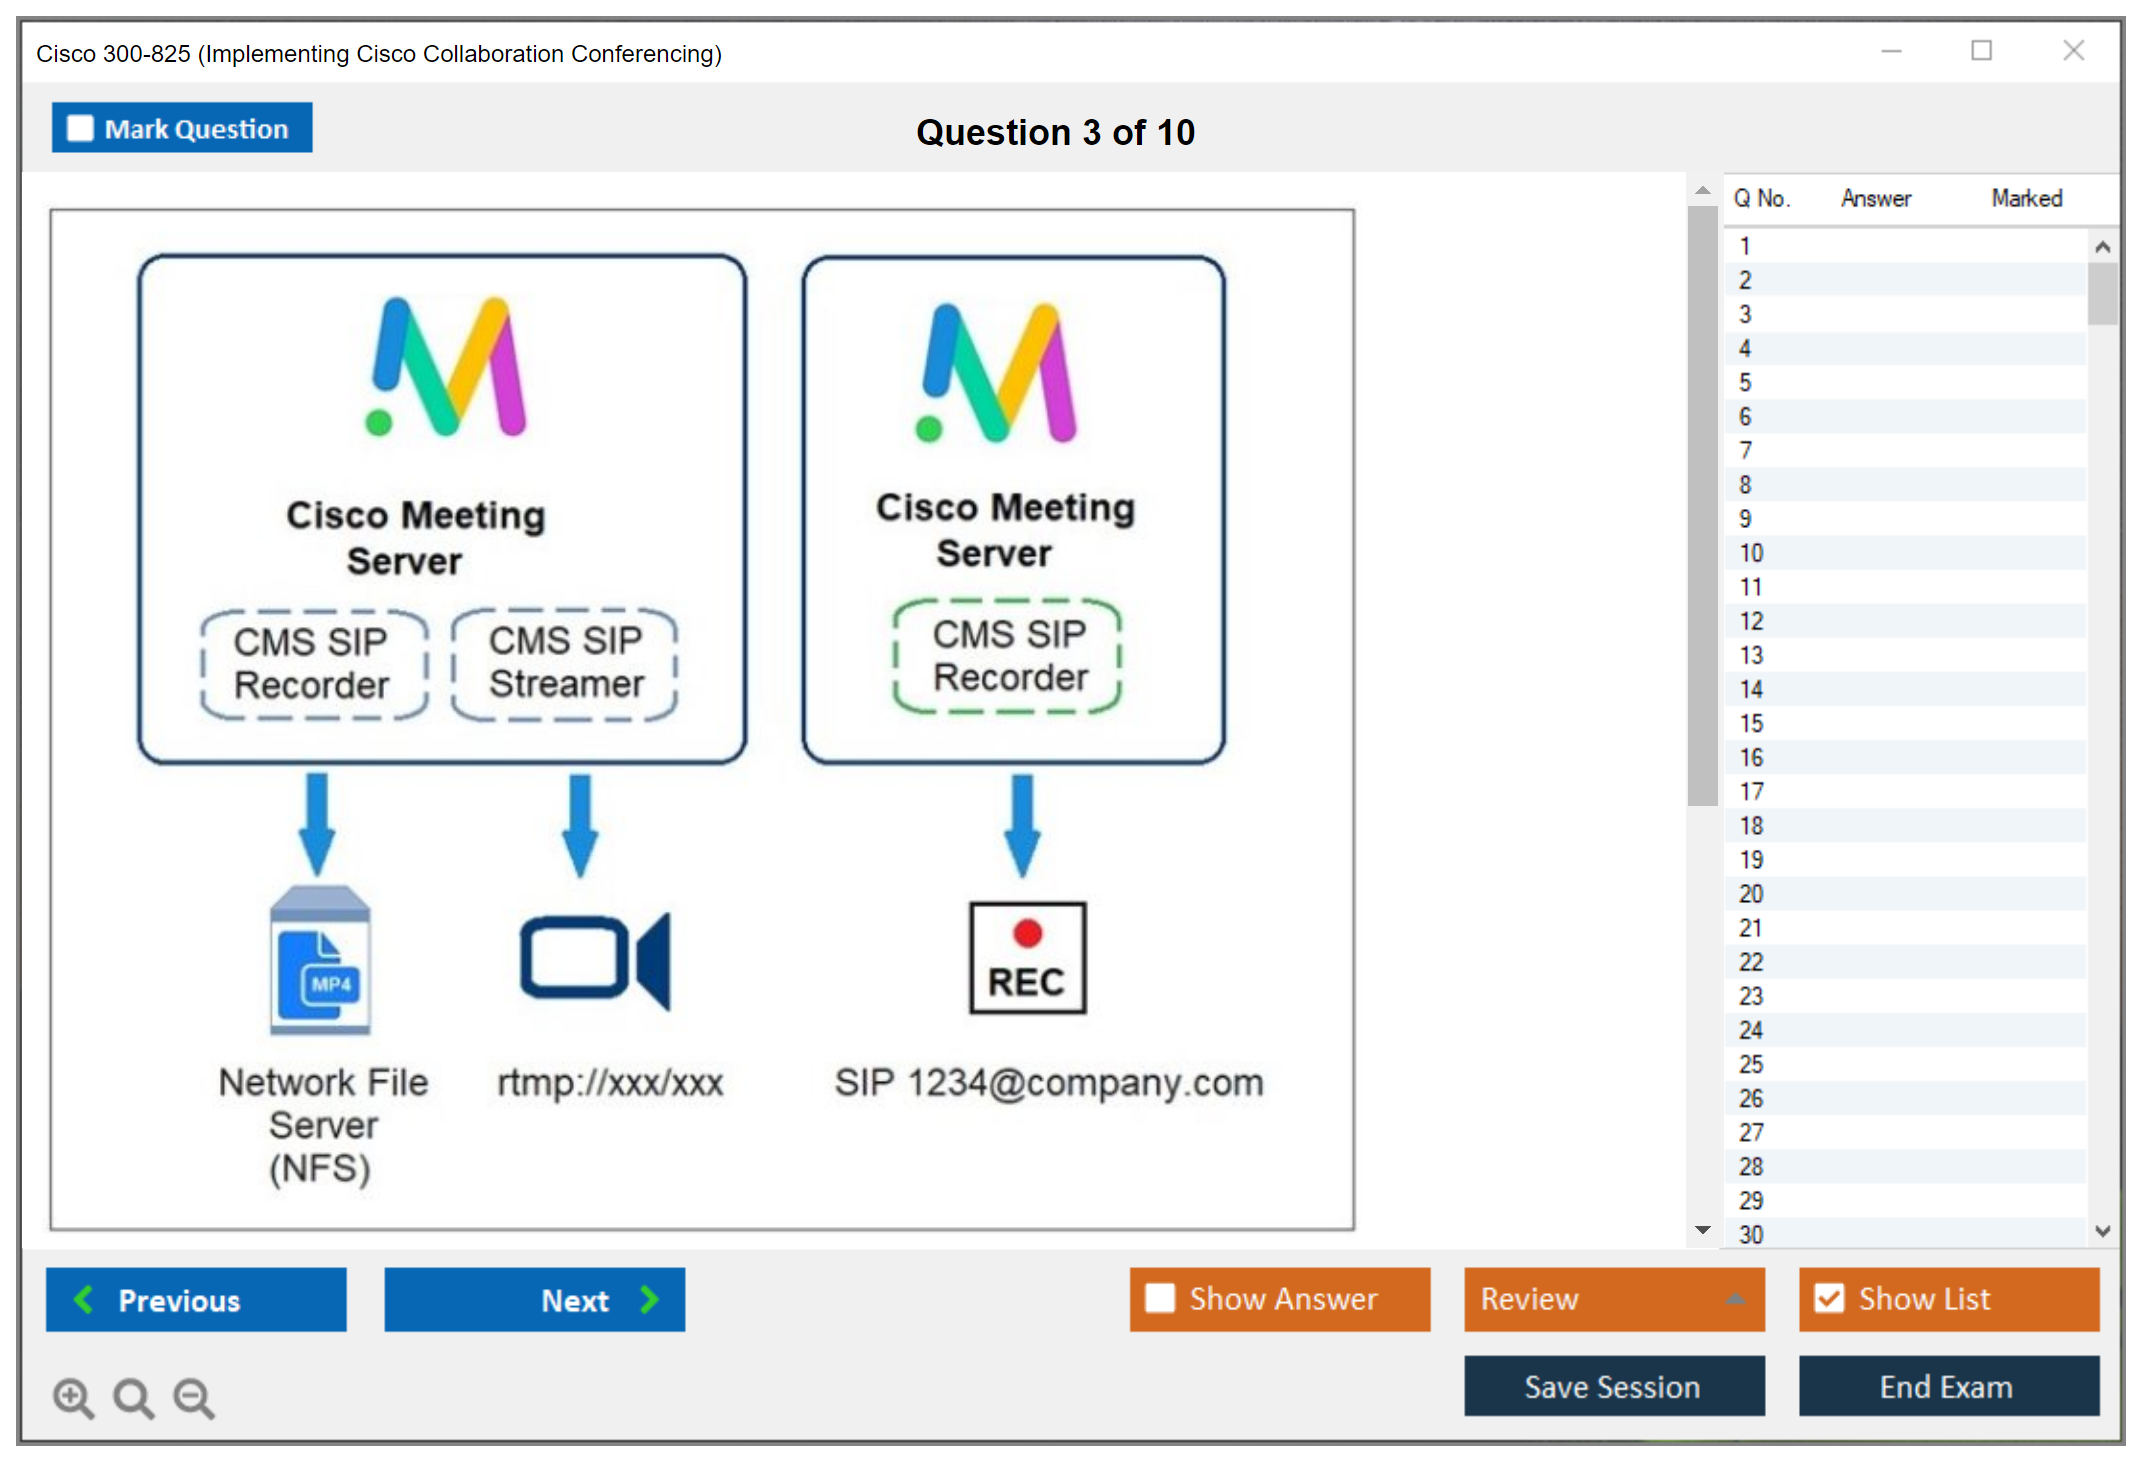Viewport: 2150px width, 1470px height.
Task: Click the left Cisco Meeting Server logo
Action: 446,368
